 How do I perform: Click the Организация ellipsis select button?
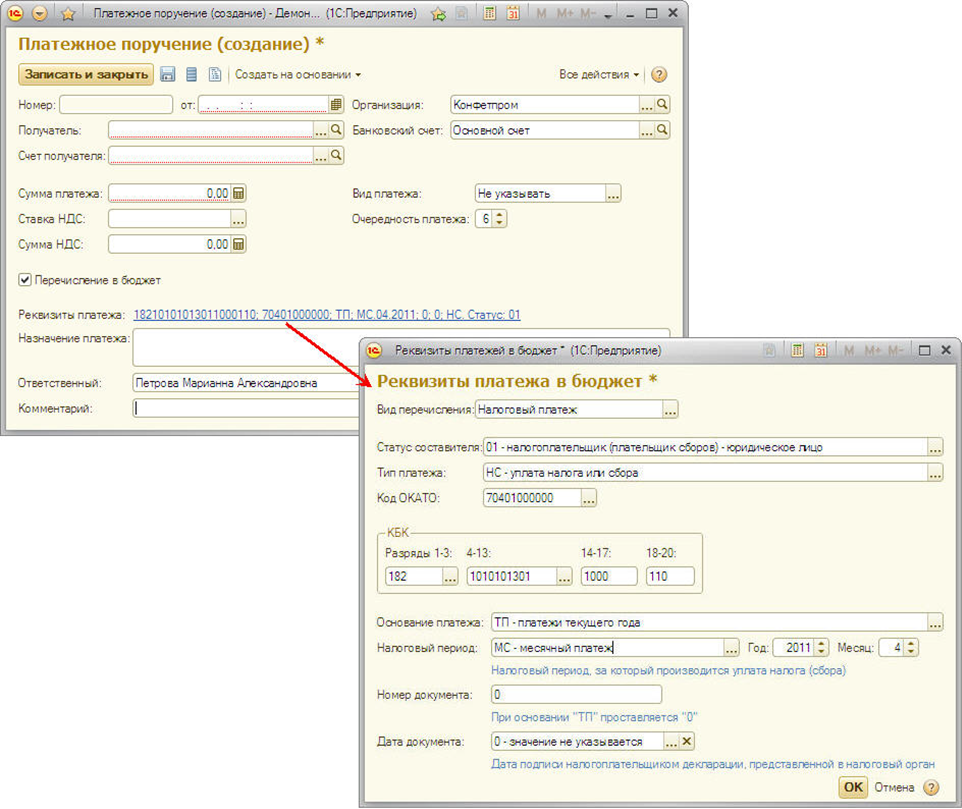tap(647, 105)
